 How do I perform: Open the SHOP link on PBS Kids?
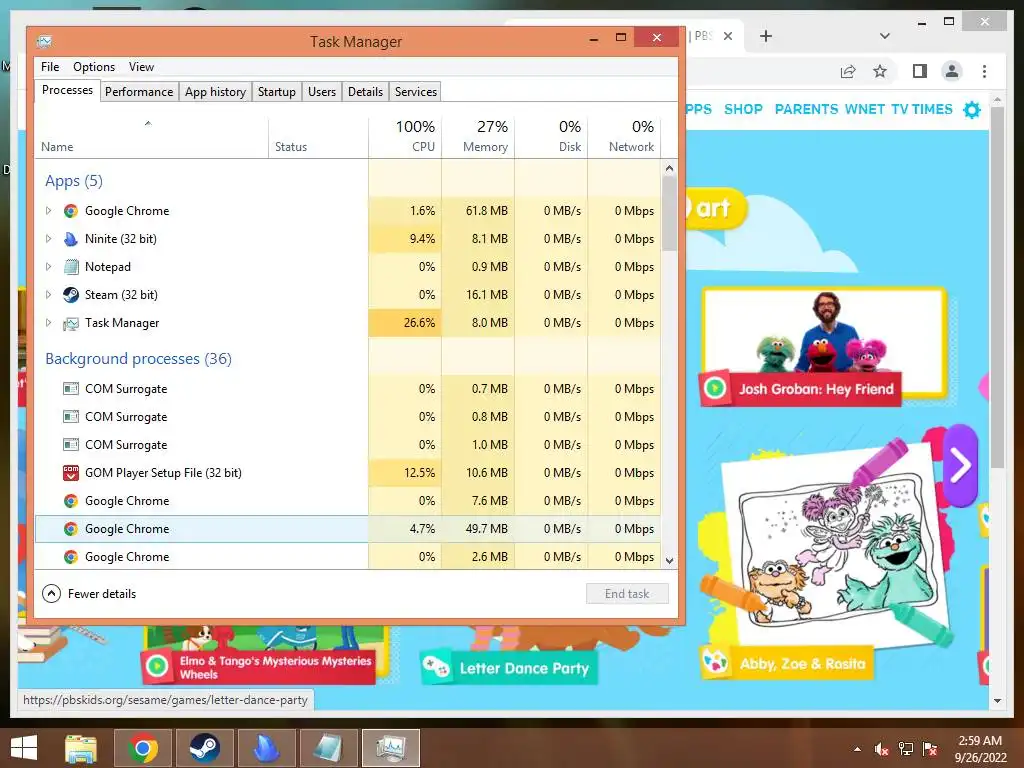click(743, 109)
